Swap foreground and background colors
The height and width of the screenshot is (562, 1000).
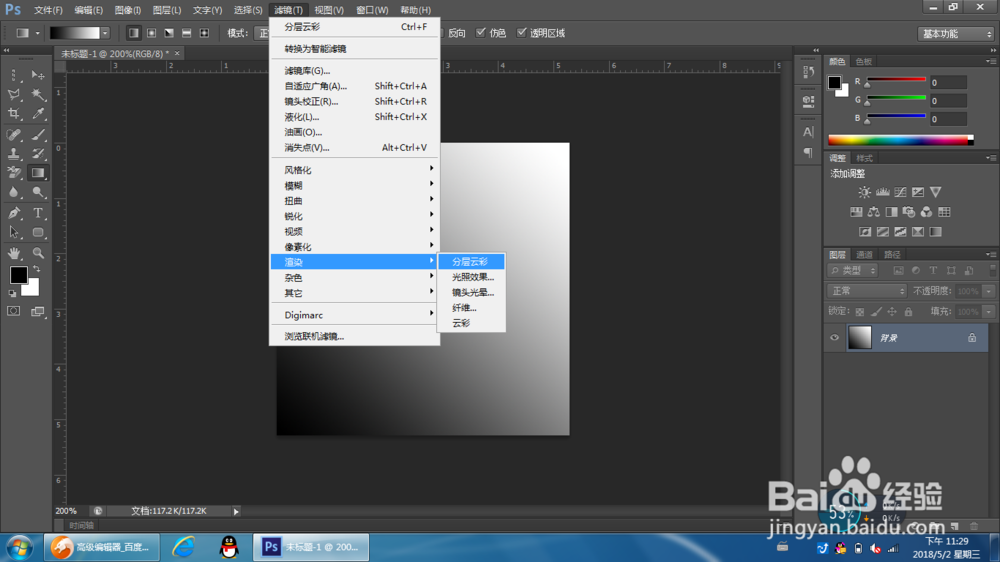coord(36,269)
